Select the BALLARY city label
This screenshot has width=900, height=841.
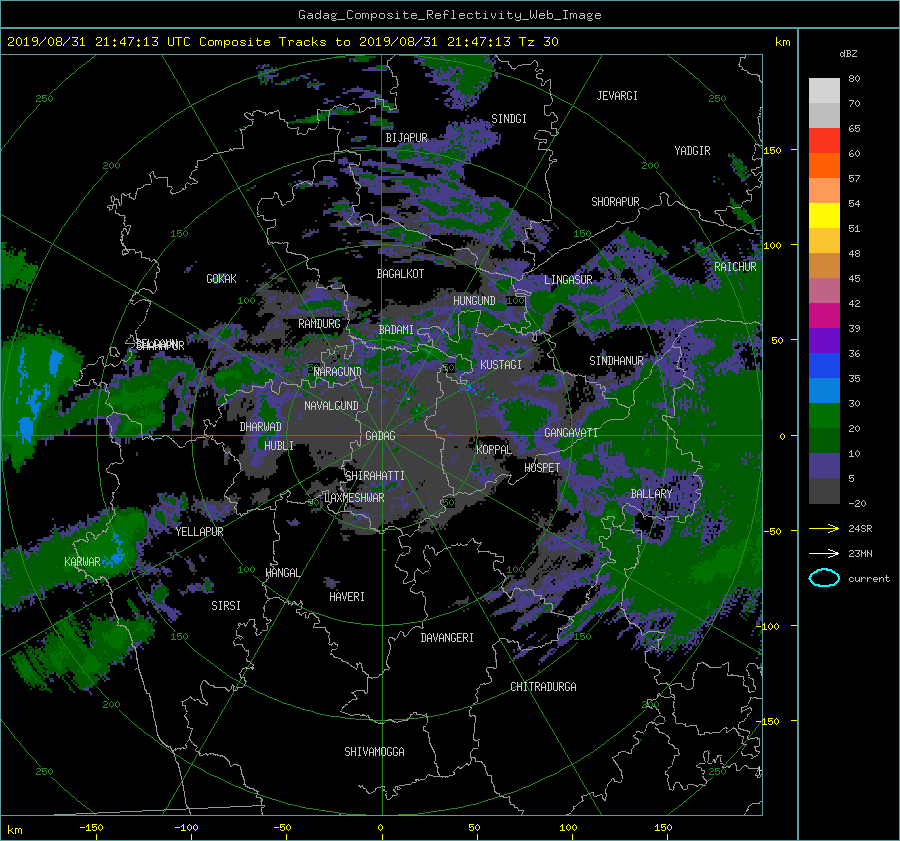coord(651,494)
